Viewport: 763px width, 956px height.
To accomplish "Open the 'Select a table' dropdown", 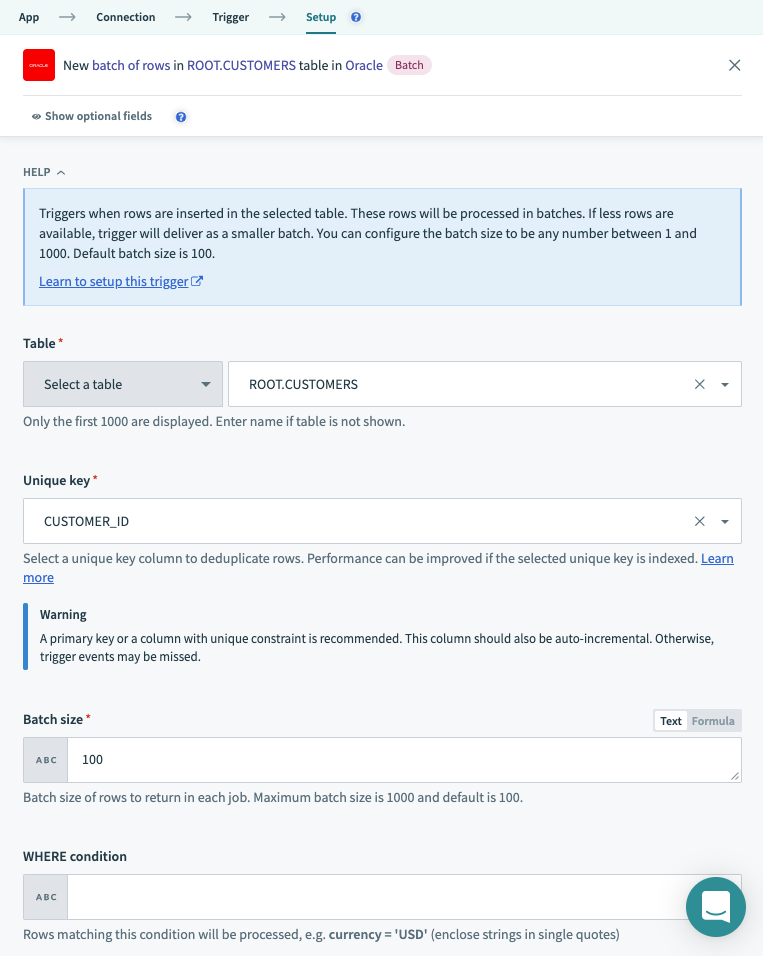I will (x=123, y=384).
